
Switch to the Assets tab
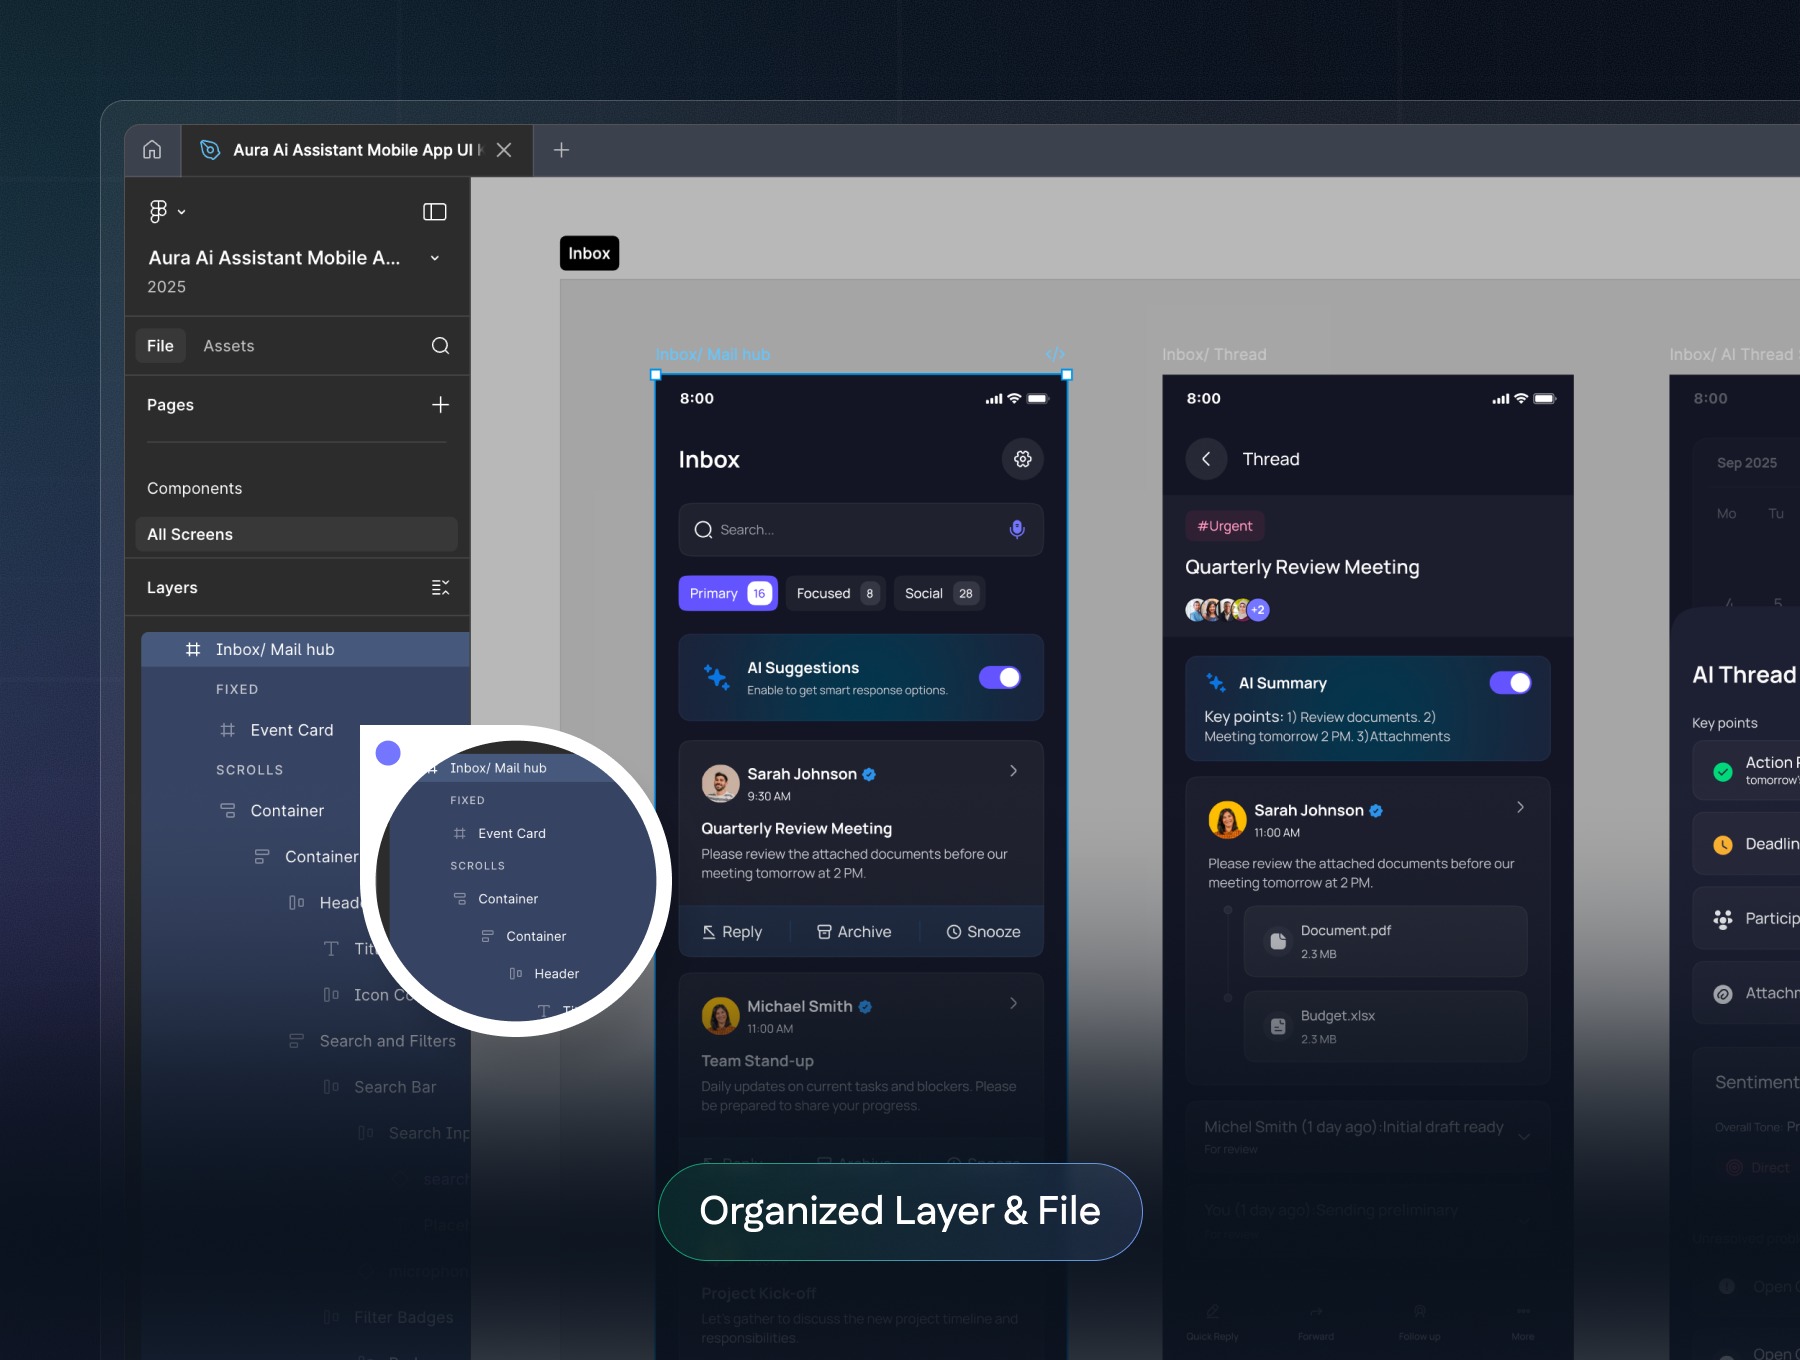(229, 345)
